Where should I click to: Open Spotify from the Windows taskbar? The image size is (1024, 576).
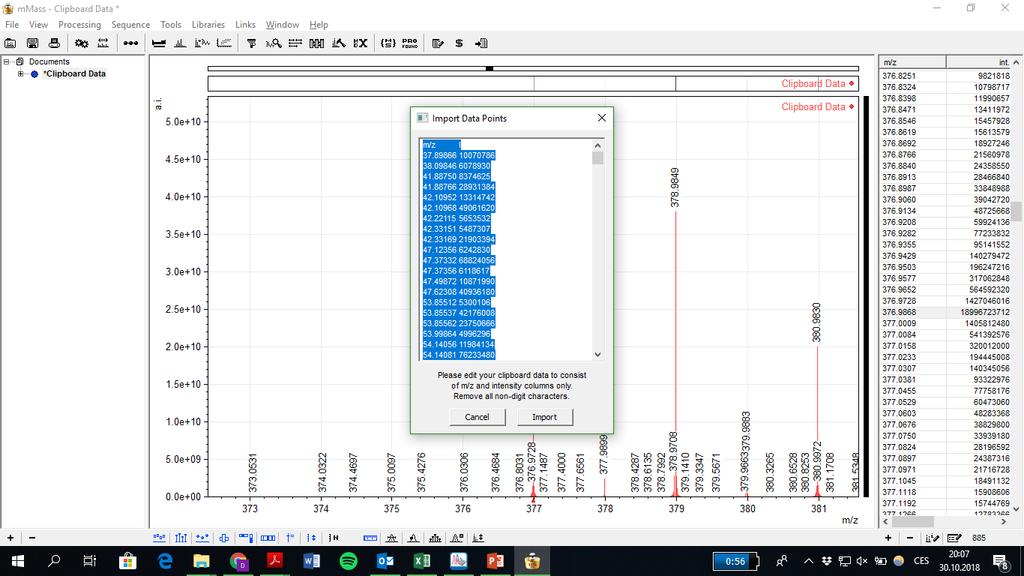coord(349,561)
